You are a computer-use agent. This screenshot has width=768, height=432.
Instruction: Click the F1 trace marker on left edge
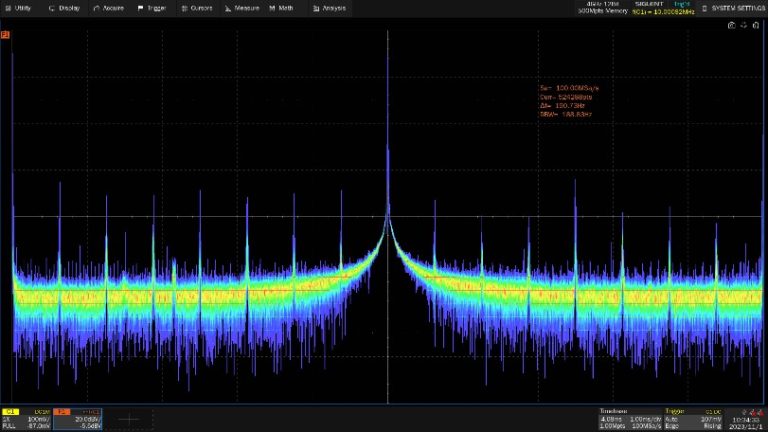point(5,35)
